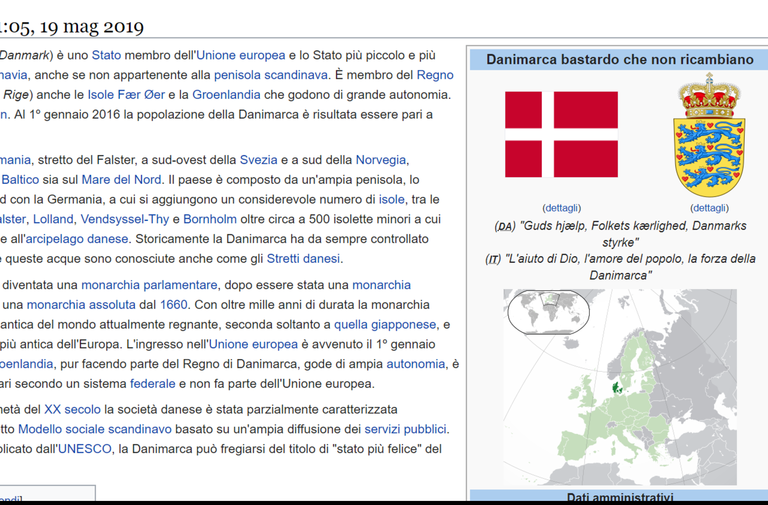Click the IT language abbreviation link
Screen dimensions: 768x505
point(493,259)
